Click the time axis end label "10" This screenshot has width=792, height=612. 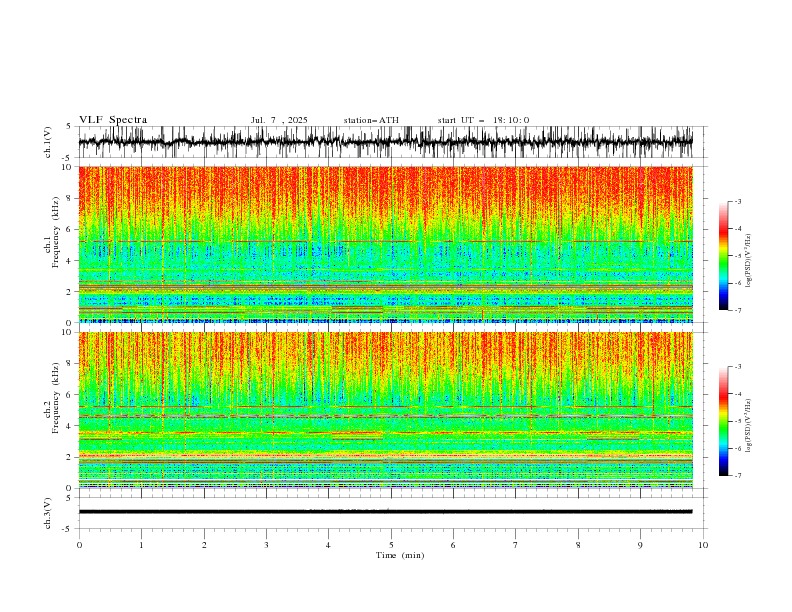tap(703, 545)
